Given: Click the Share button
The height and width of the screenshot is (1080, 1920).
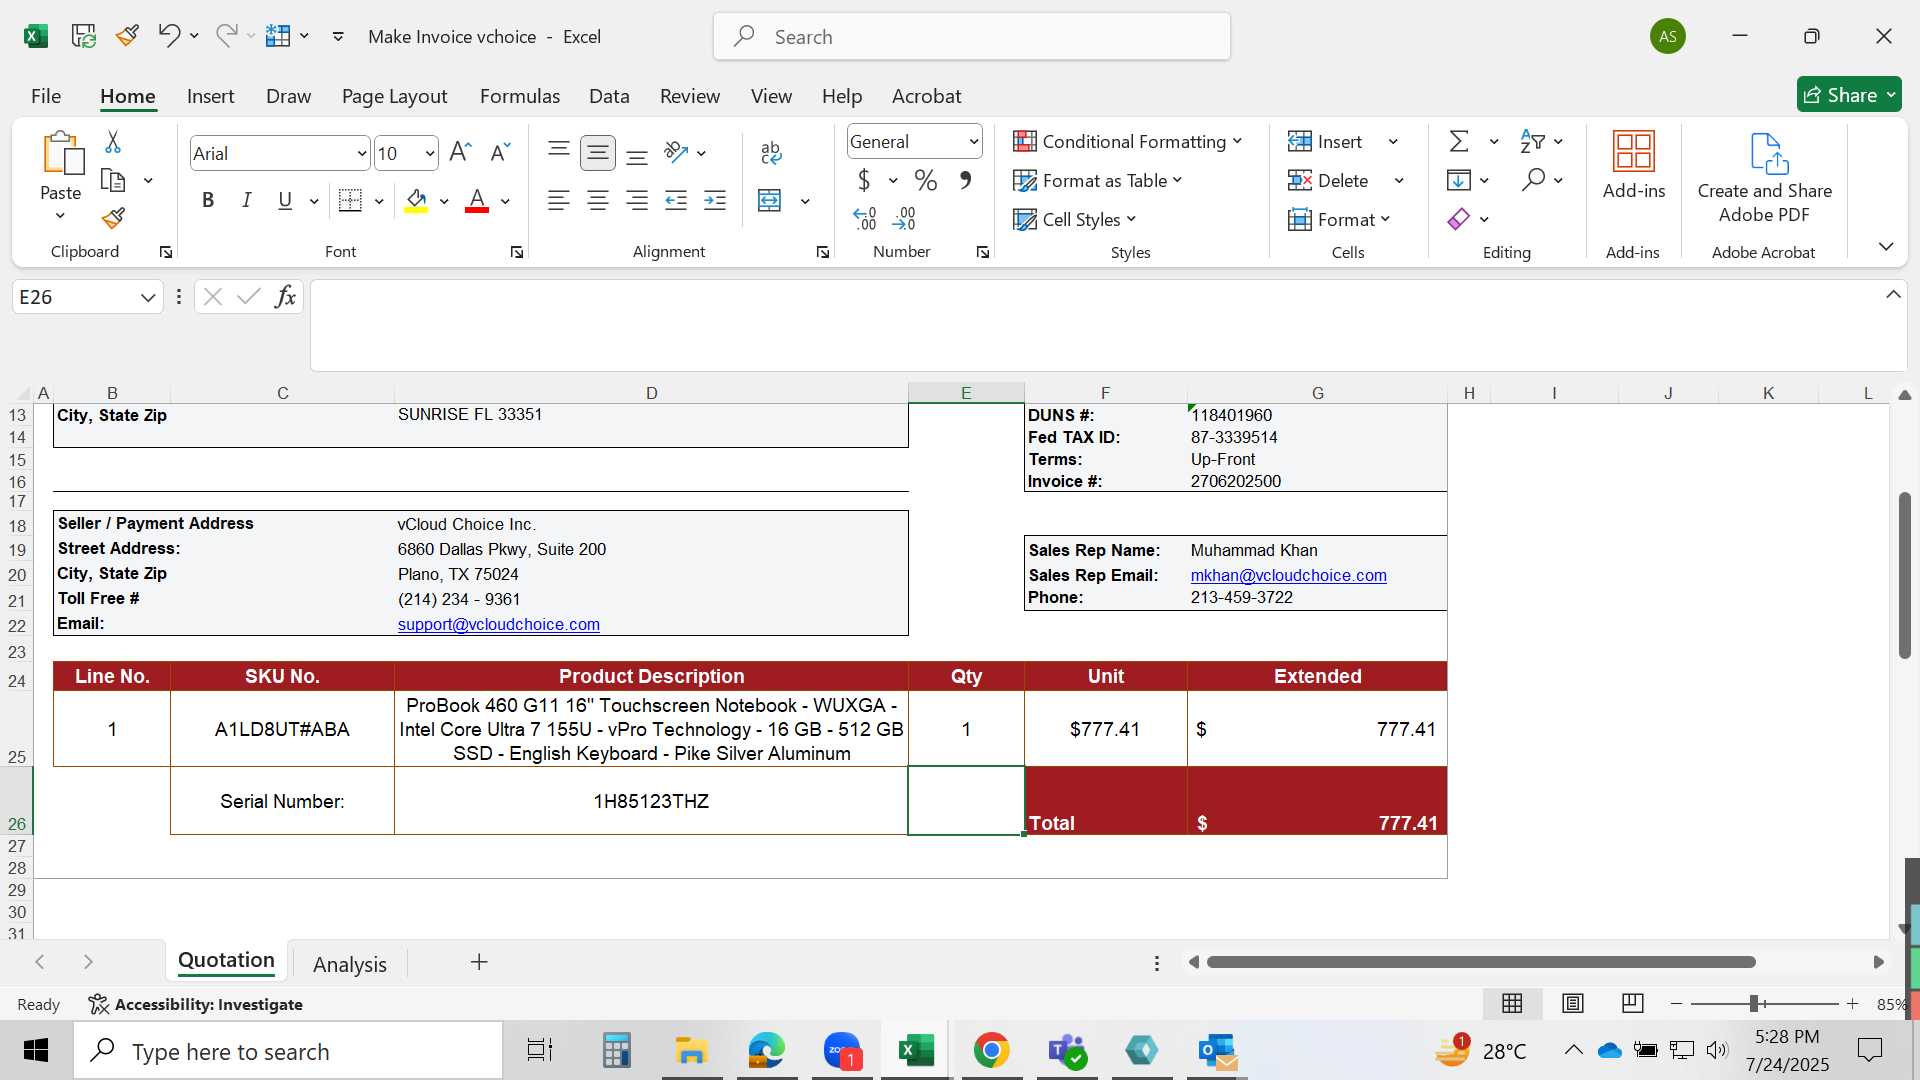Looking at the screenshot, I should [x=1848, y=95].
